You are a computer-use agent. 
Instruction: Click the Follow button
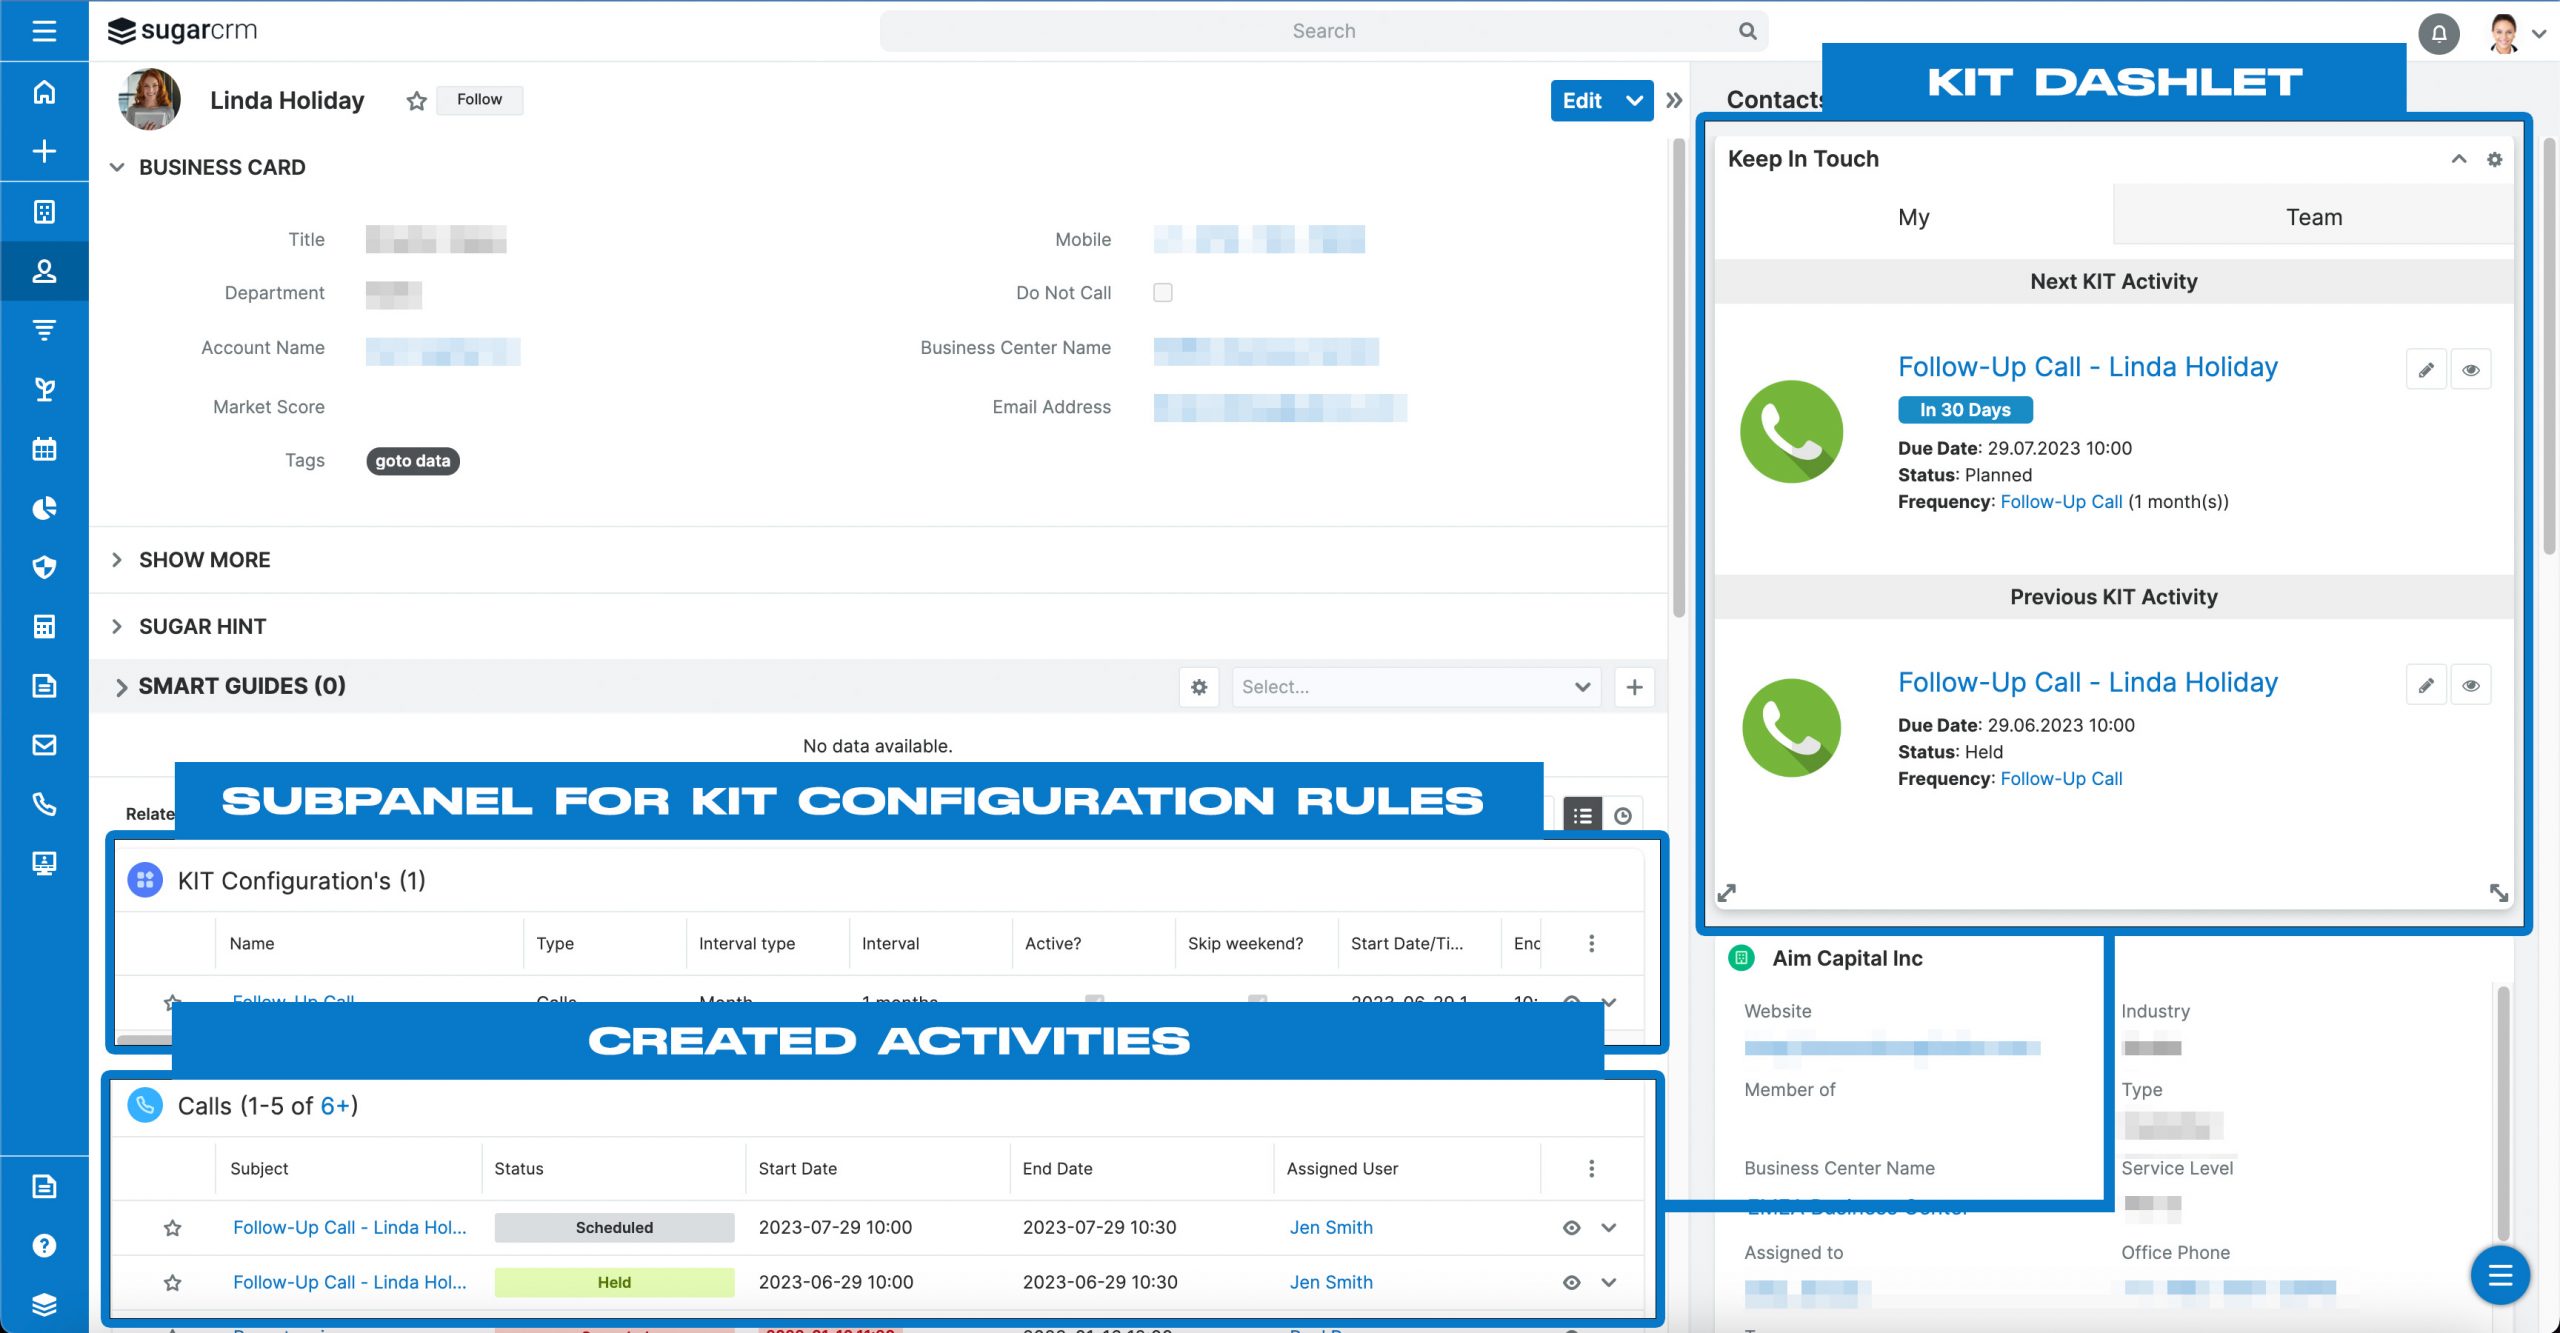[x=479, y=100]
